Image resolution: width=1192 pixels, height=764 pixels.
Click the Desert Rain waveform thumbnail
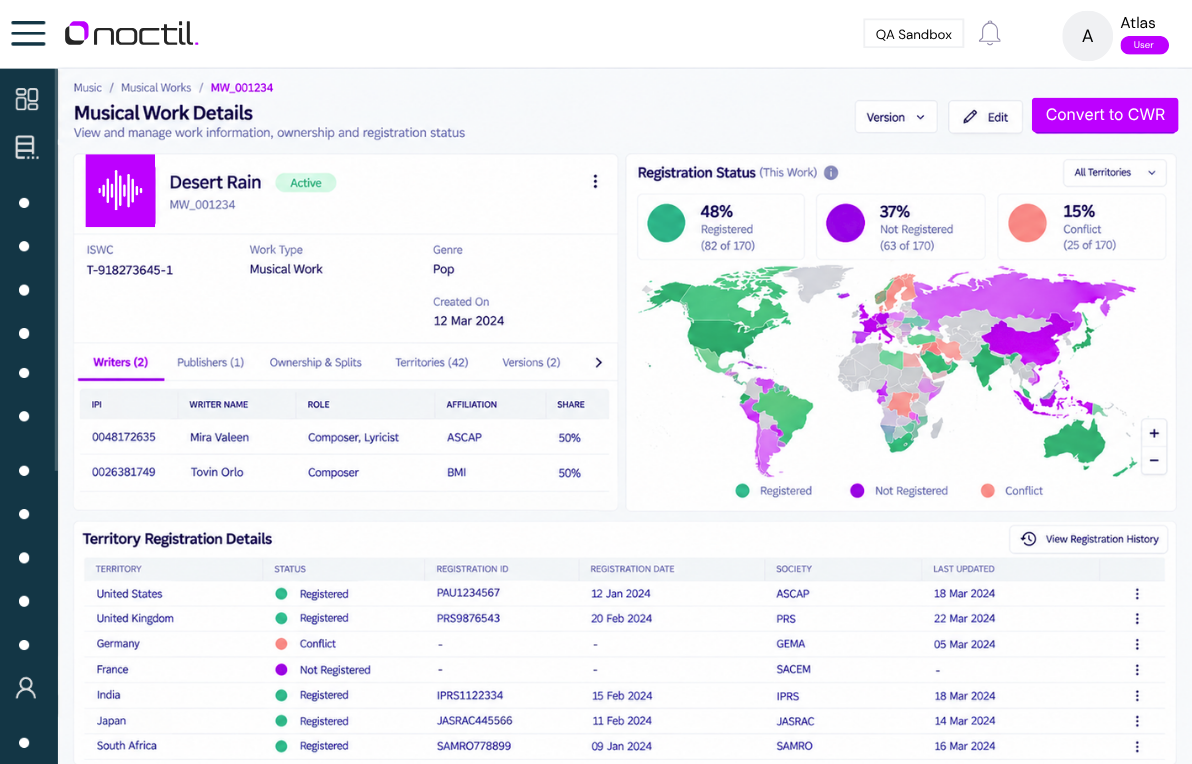tap(120, 190)
